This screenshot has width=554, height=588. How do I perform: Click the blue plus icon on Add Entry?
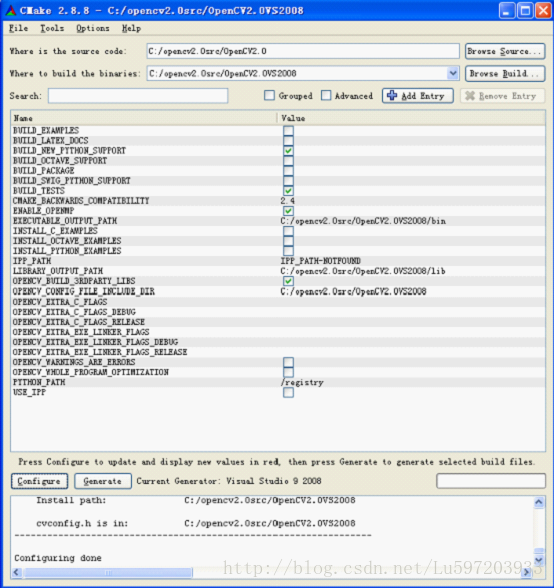tap(392, 96)
